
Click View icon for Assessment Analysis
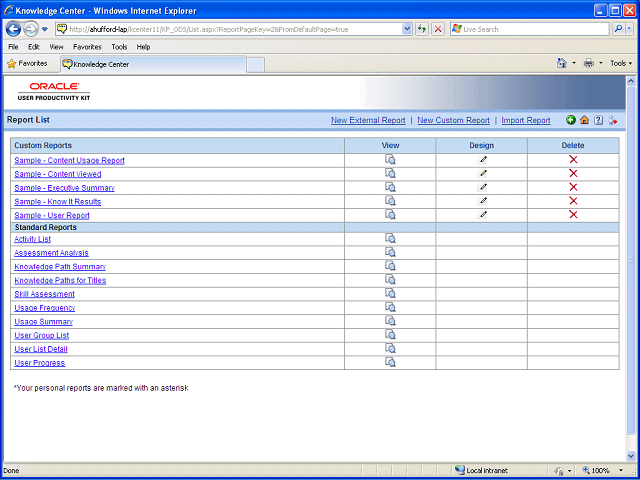[x=390, y=252]
